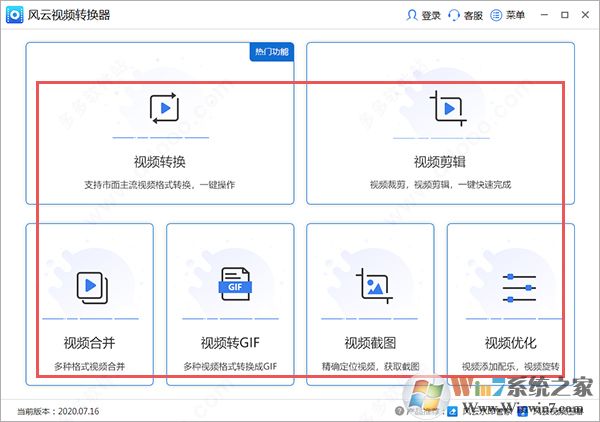
Task: Open 客服 customer service
Action: coord(465,15)
